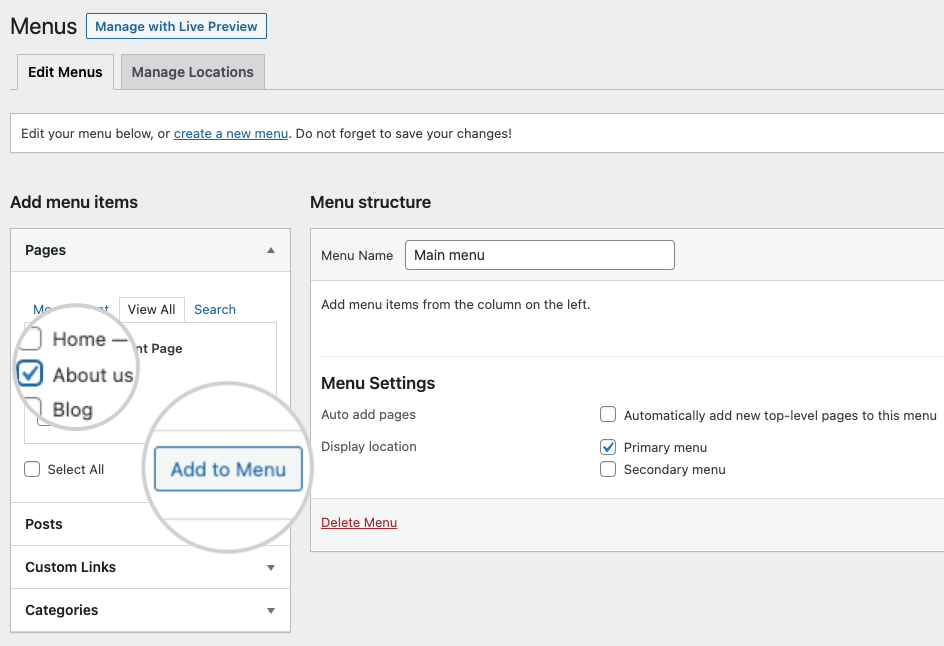Uncheck the Primary menu display location
The image size is (944, 646).
tap(608, 447)
